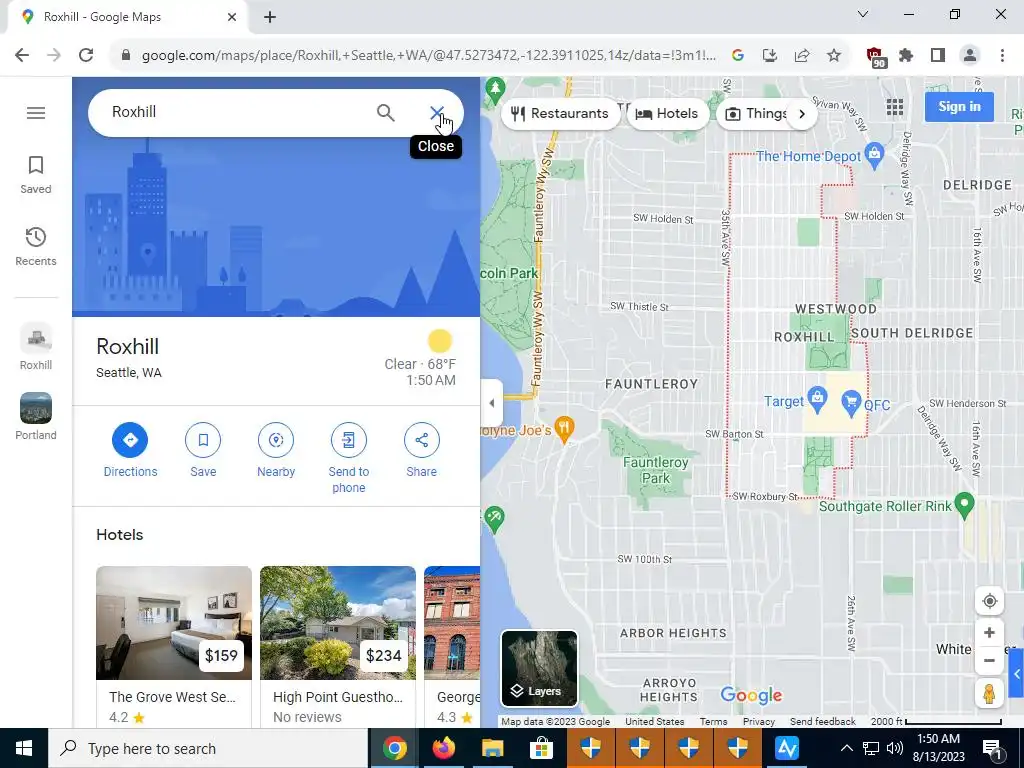Viewport: 1024px width, 768px height.
Task: Open Windows Start menu
Action: 24,748
